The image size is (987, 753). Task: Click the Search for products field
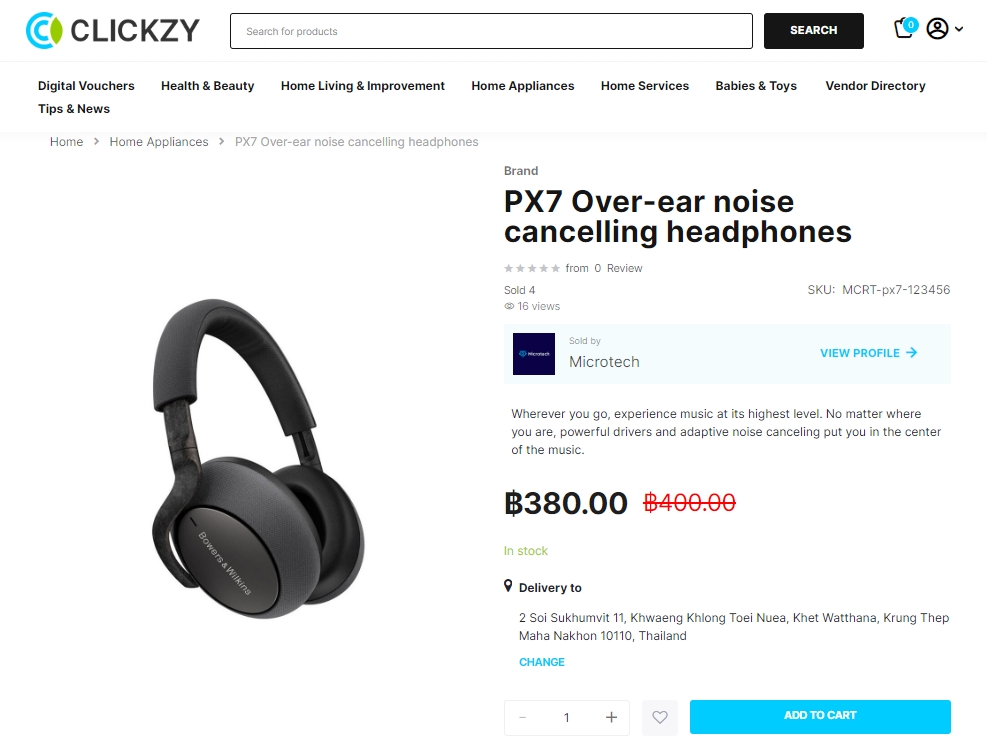tap(491, 31)
